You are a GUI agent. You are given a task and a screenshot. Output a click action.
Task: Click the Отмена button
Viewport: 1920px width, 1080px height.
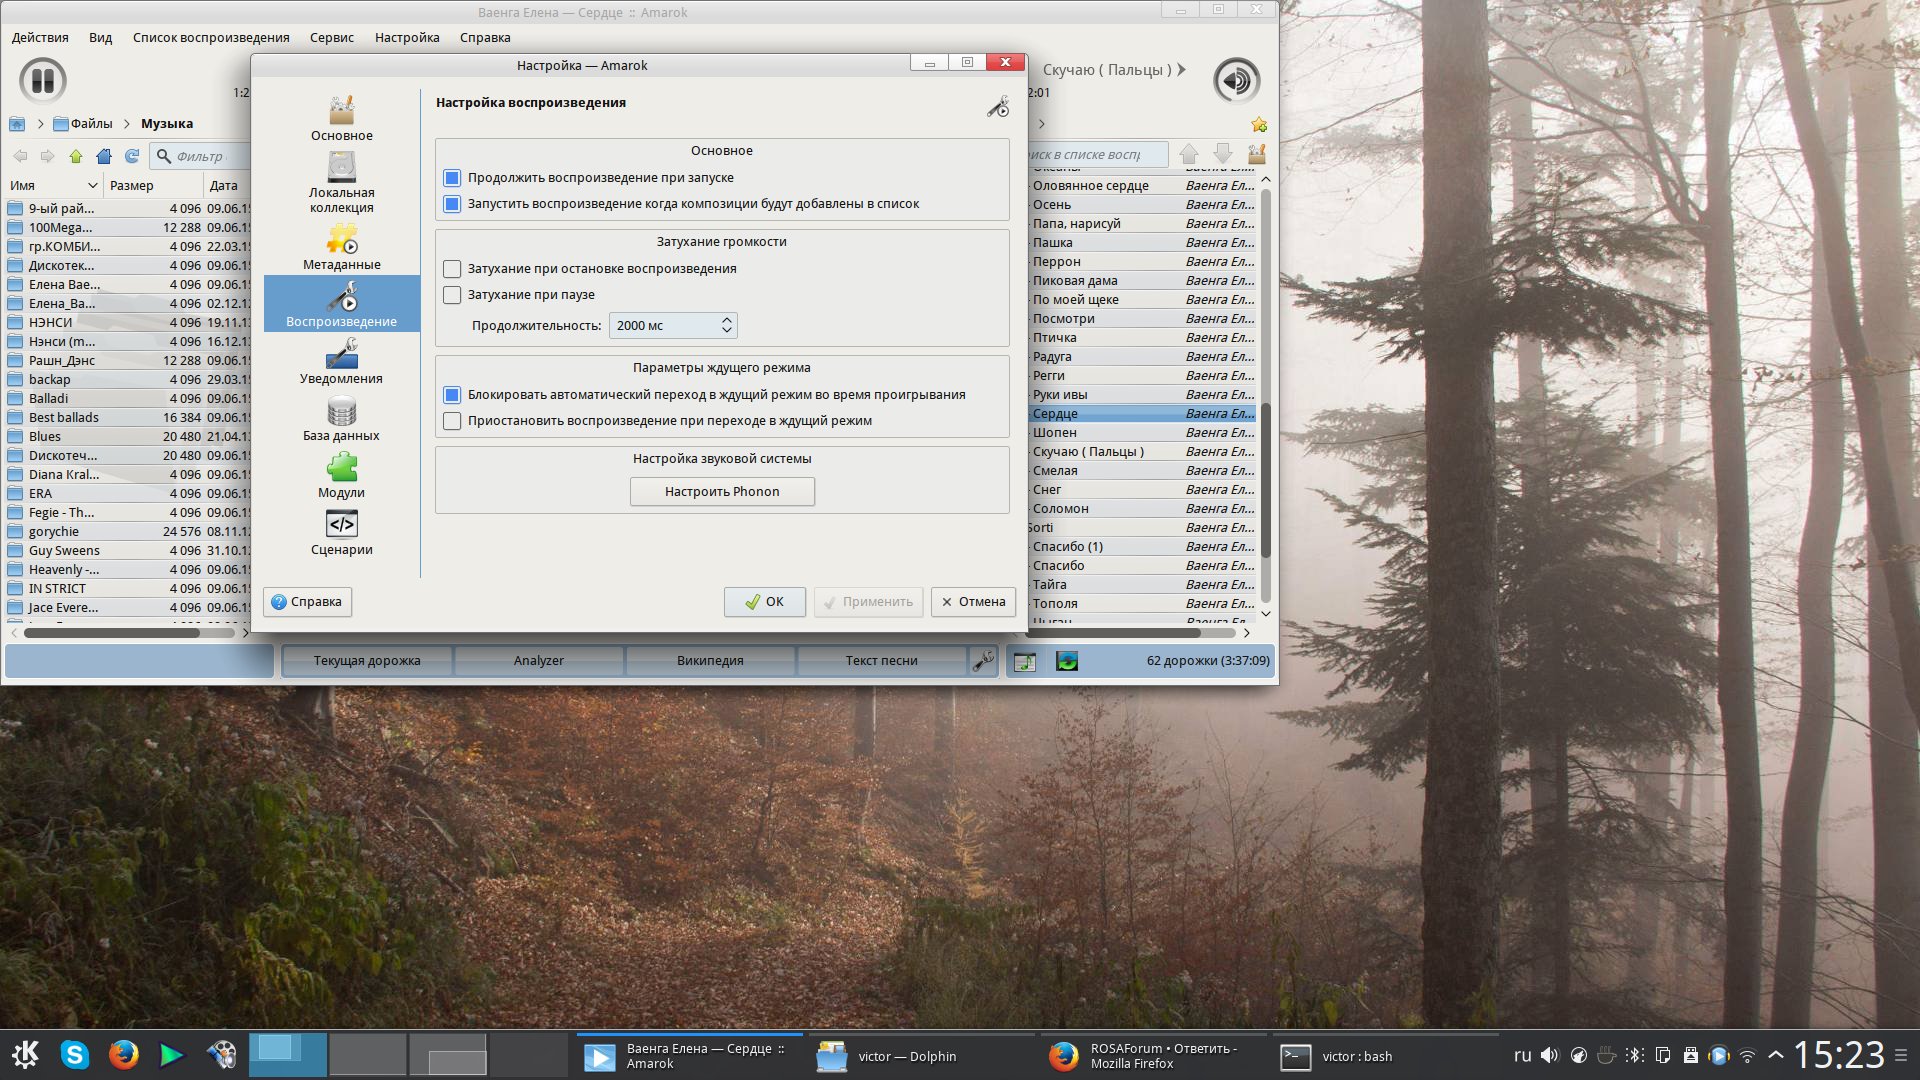click(x=973, y=602)
